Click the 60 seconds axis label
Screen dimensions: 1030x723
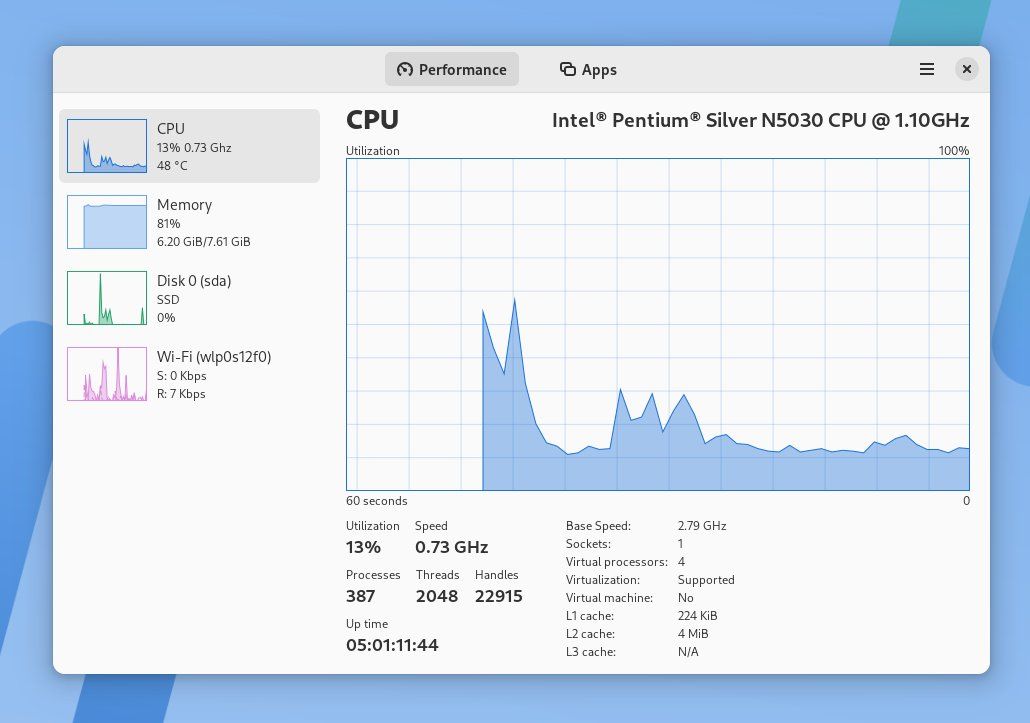[x=376, y=500]
